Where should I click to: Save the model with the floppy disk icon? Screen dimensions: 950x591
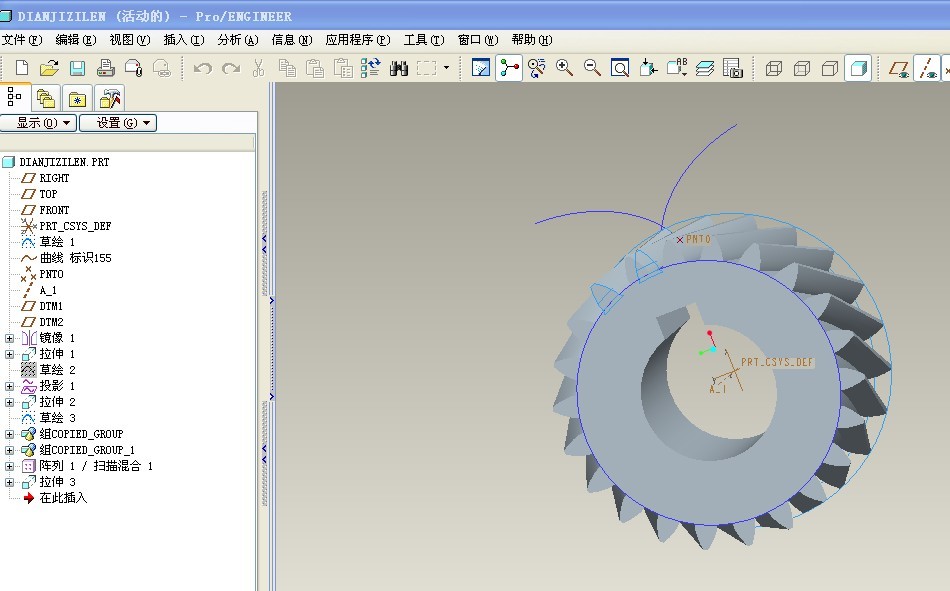(78, 68)
